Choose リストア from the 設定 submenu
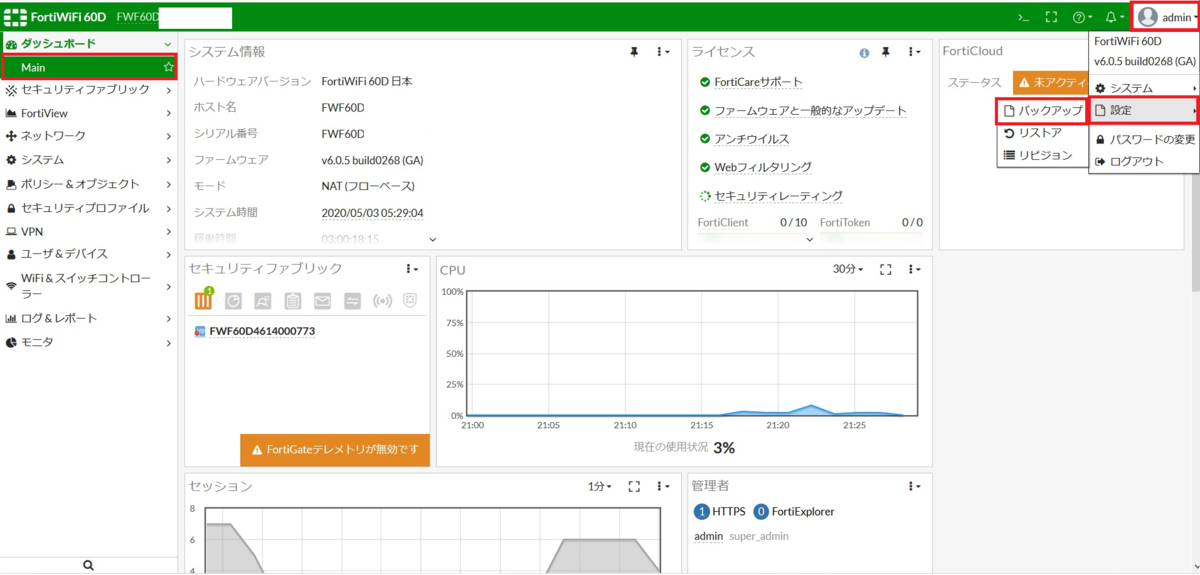The height and width of the screenshot is (575, 1200). 1041,133
